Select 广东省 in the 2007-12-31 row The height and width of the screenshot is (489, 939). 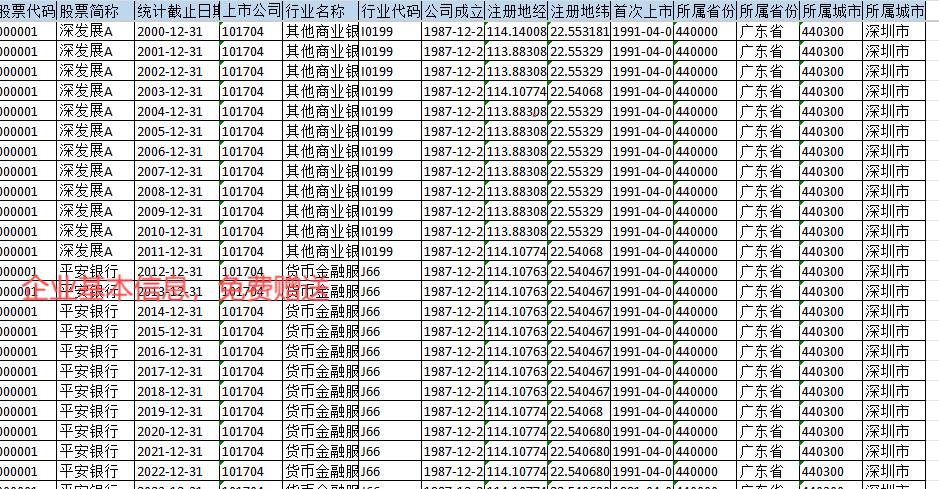coord(768,171)
